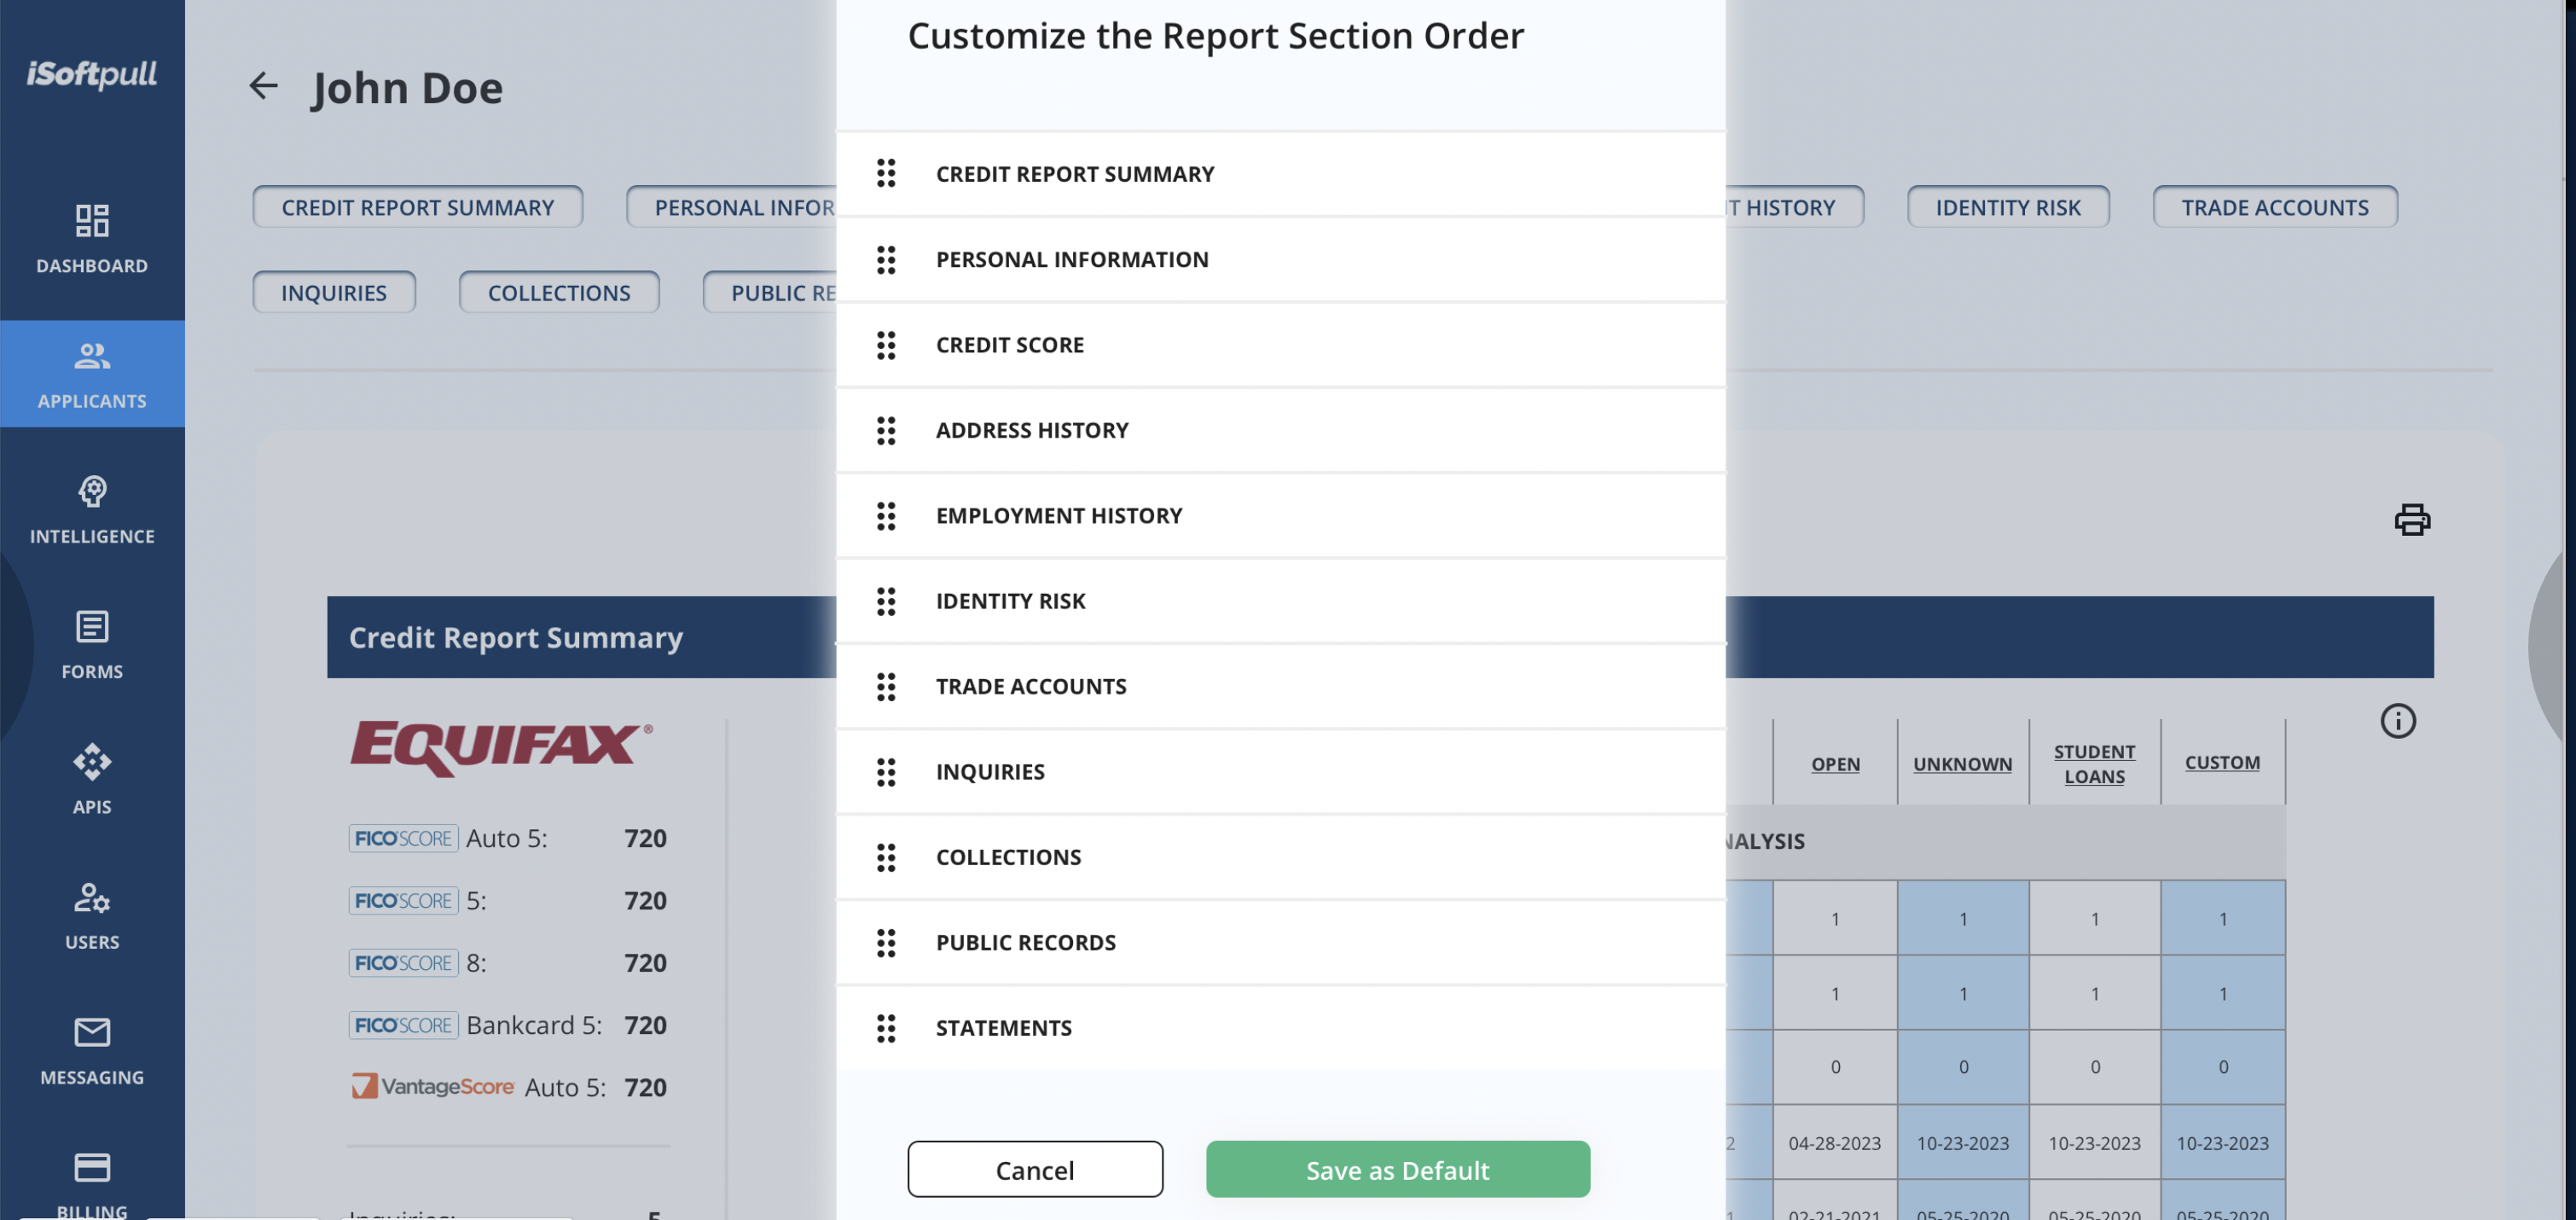Open the Inquiries section tab
This screenshot has height=1220, width=2576.
(333, 292)
